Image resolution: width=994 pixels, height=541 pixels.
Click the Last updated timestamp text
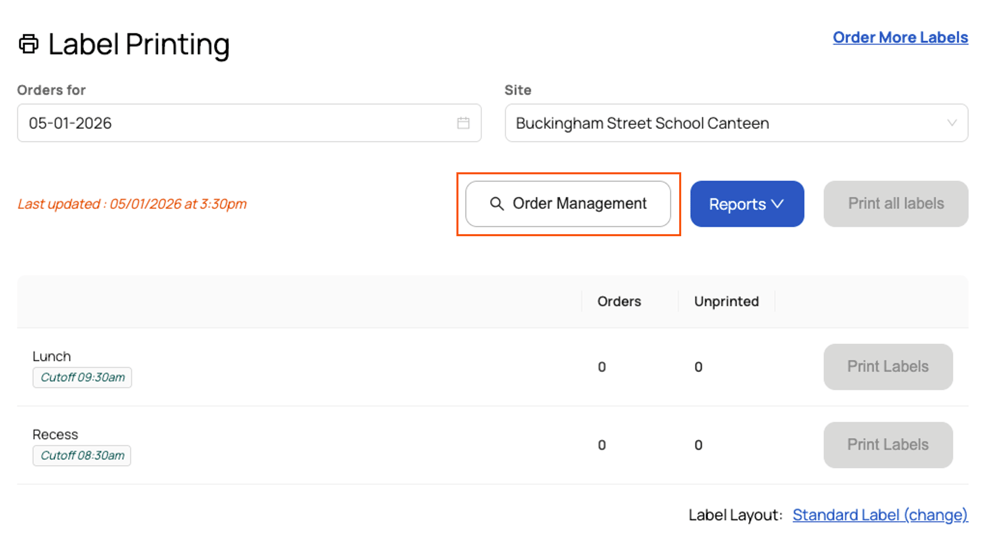coord(132,204)
